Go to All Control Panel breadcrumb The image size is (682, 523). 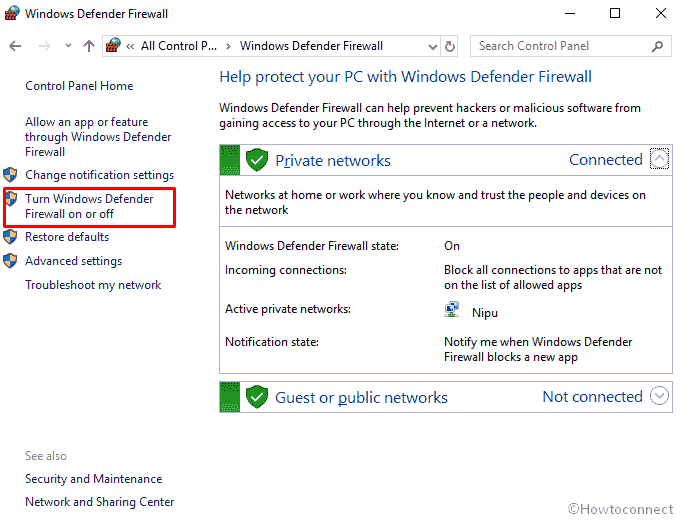point(179,46)
